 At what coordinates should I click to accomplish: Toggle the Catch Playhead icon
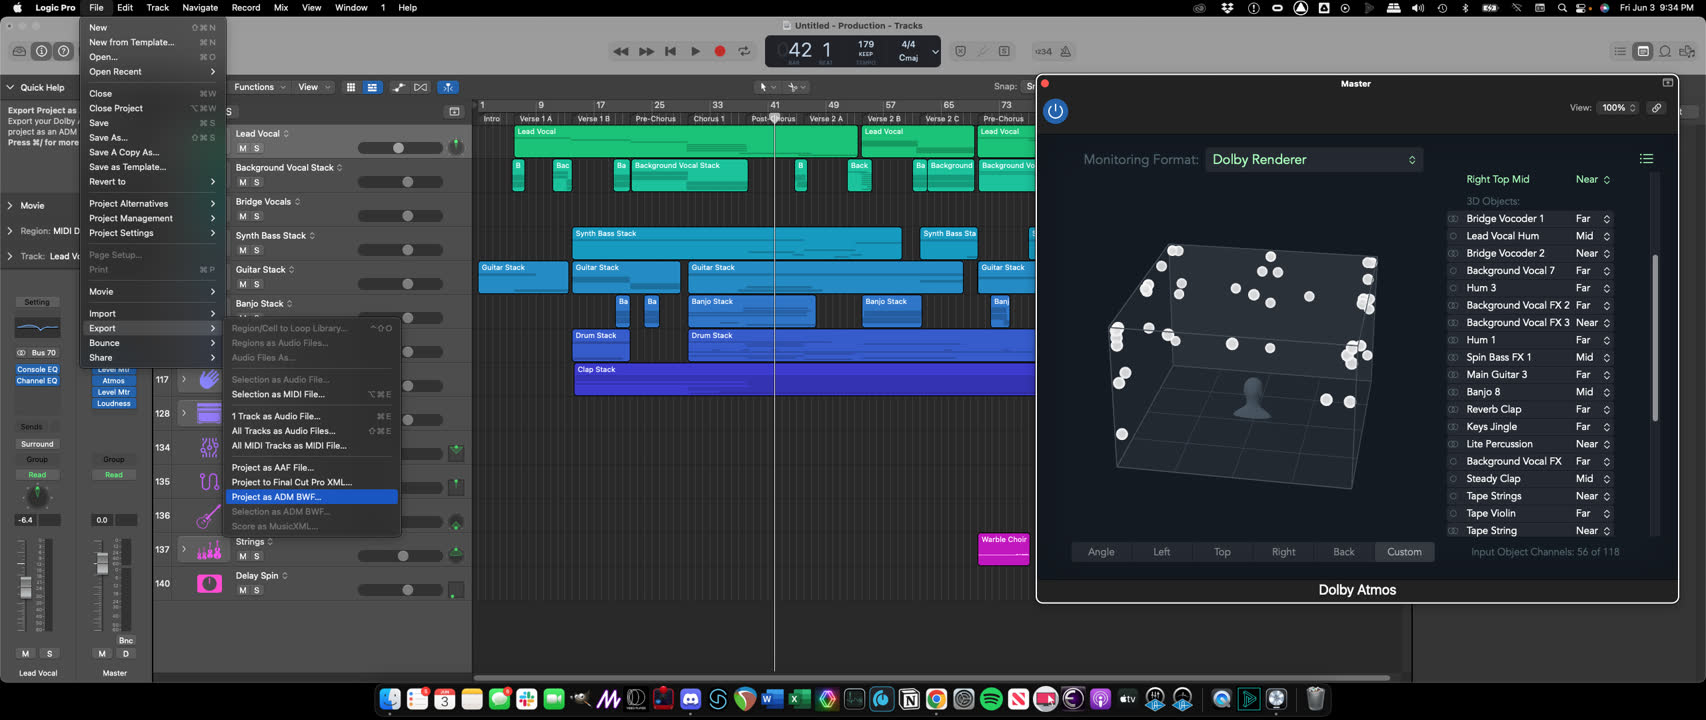pos(448,87)
